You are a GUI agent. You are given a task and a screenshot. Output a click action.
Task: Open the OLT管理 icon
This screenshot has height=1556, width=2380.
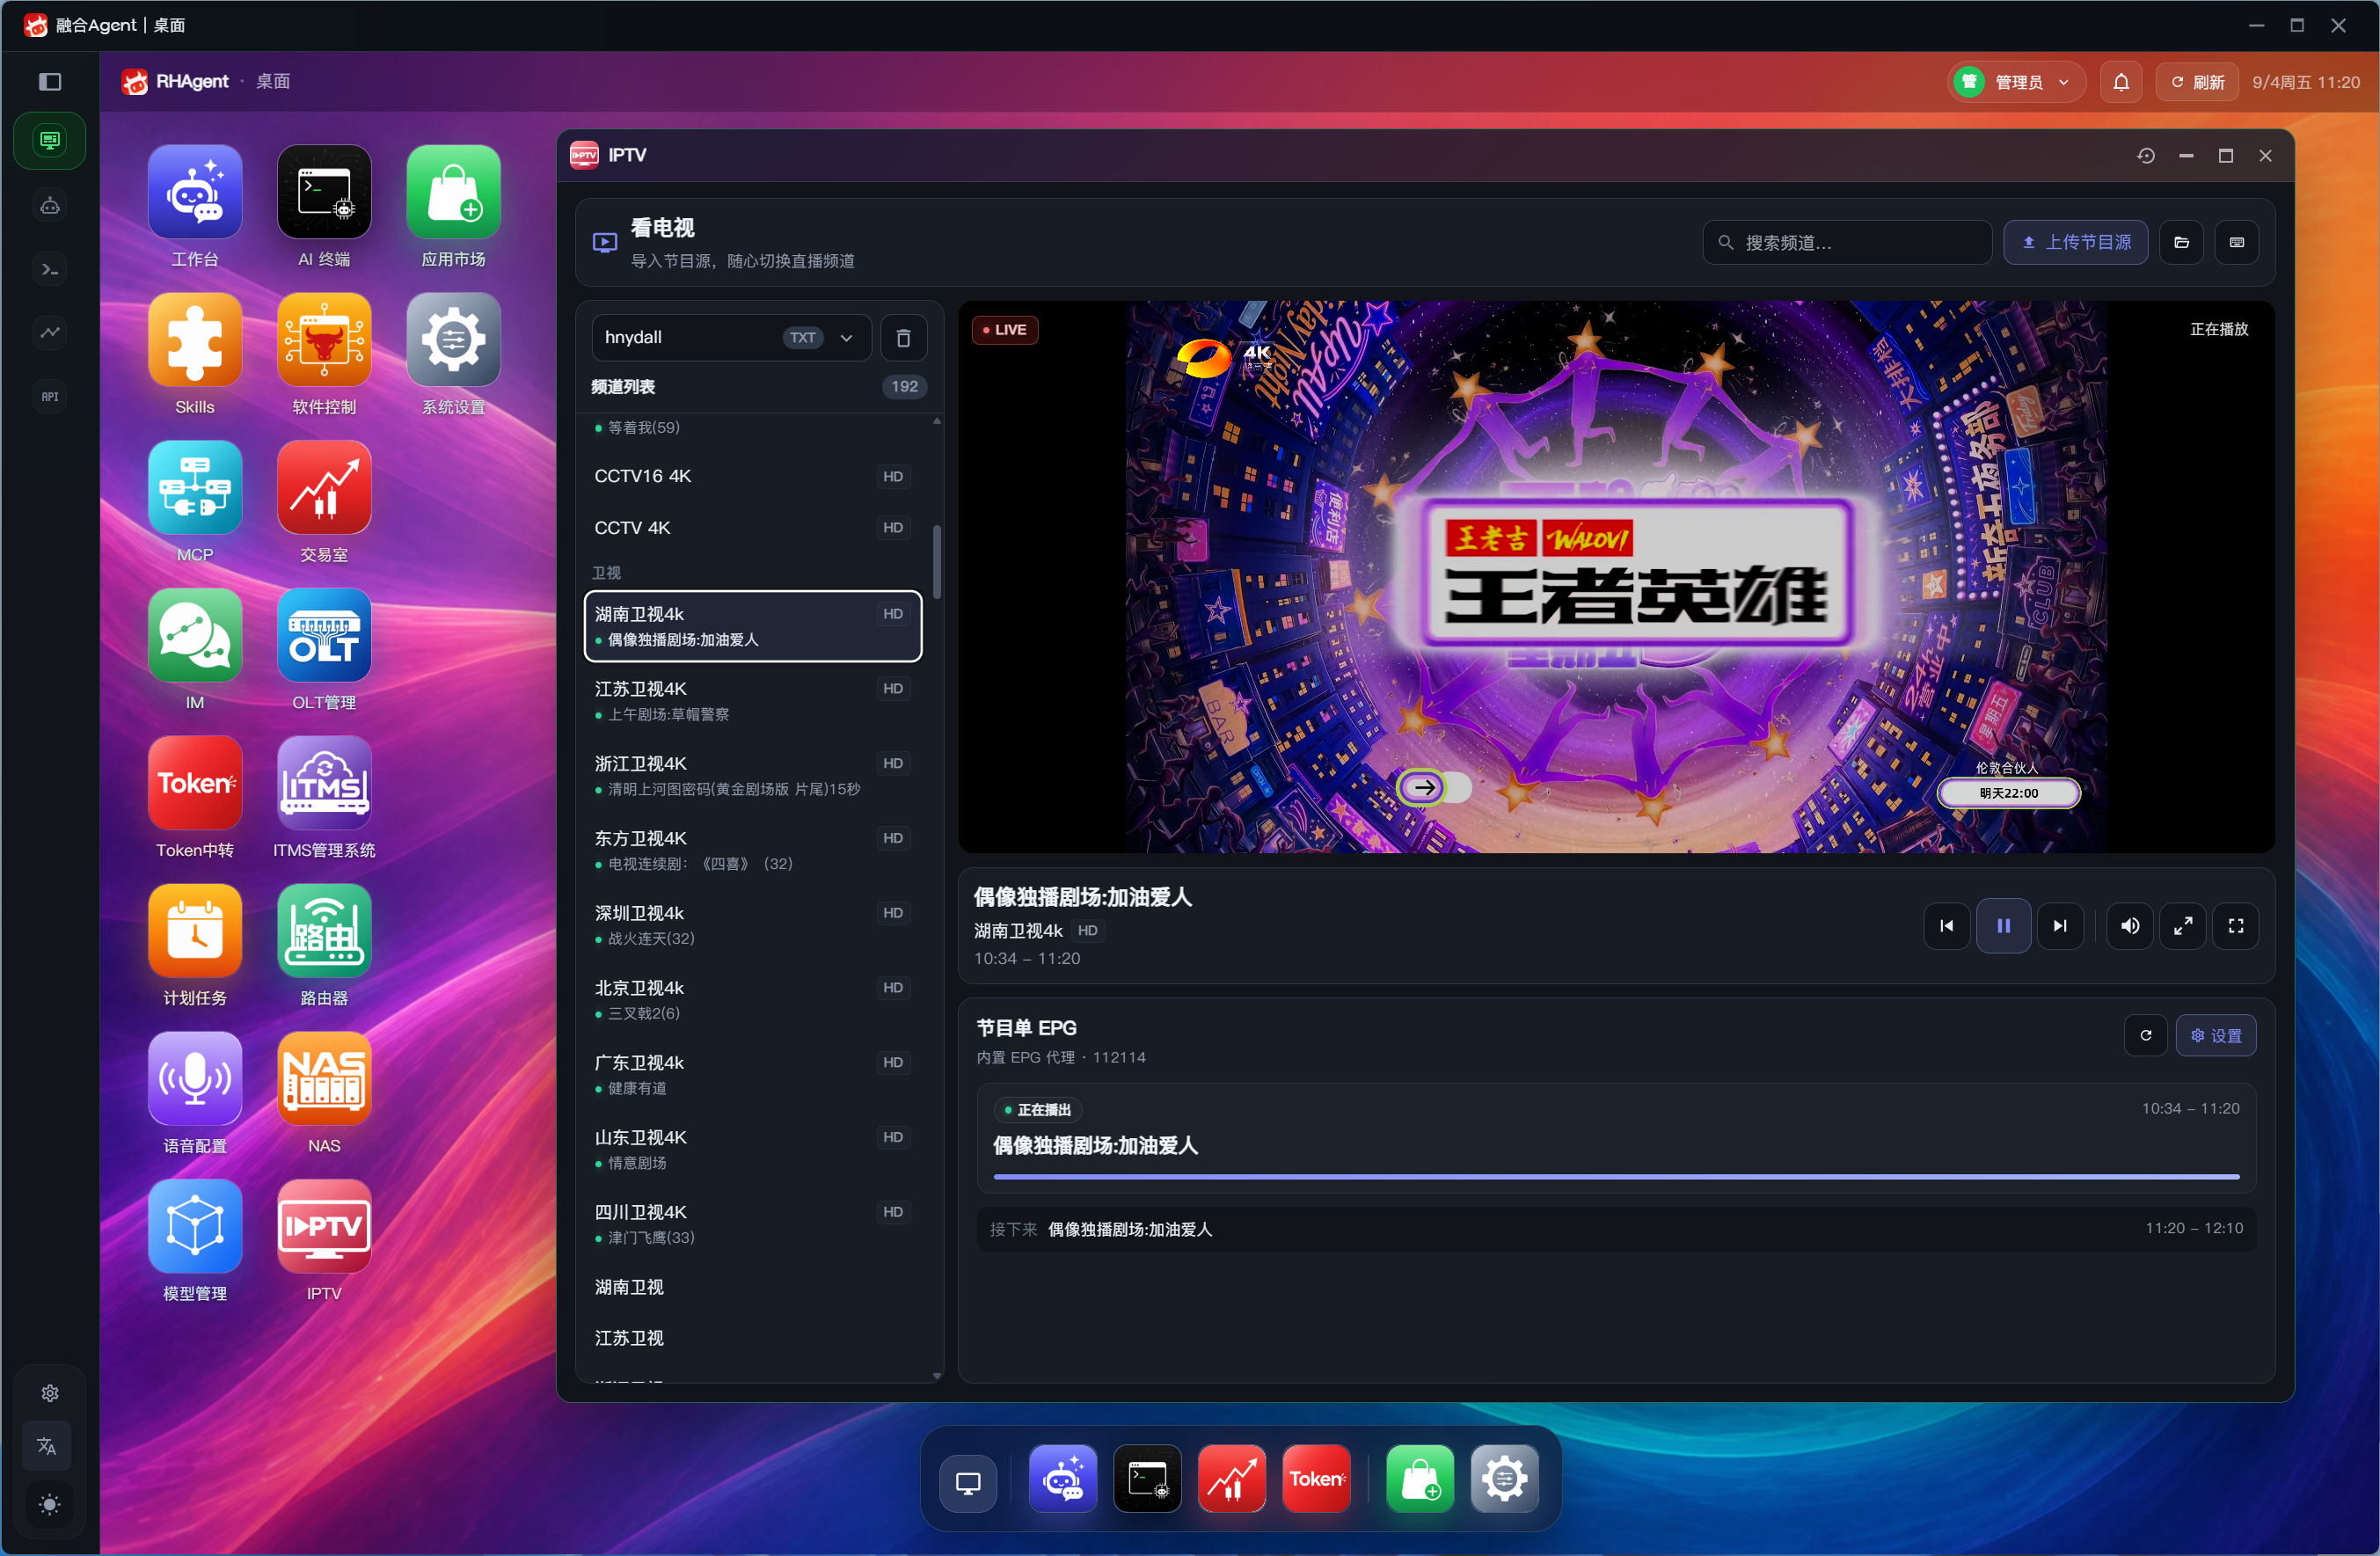point(324,635)
